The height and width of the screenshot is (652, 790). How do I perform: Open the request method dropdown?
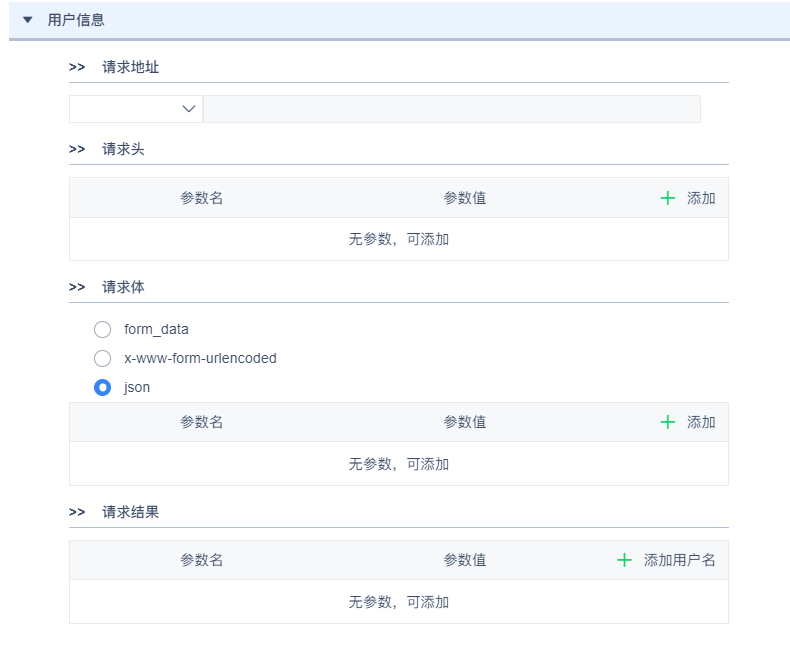pyautogui.click(x=135, y=109)
